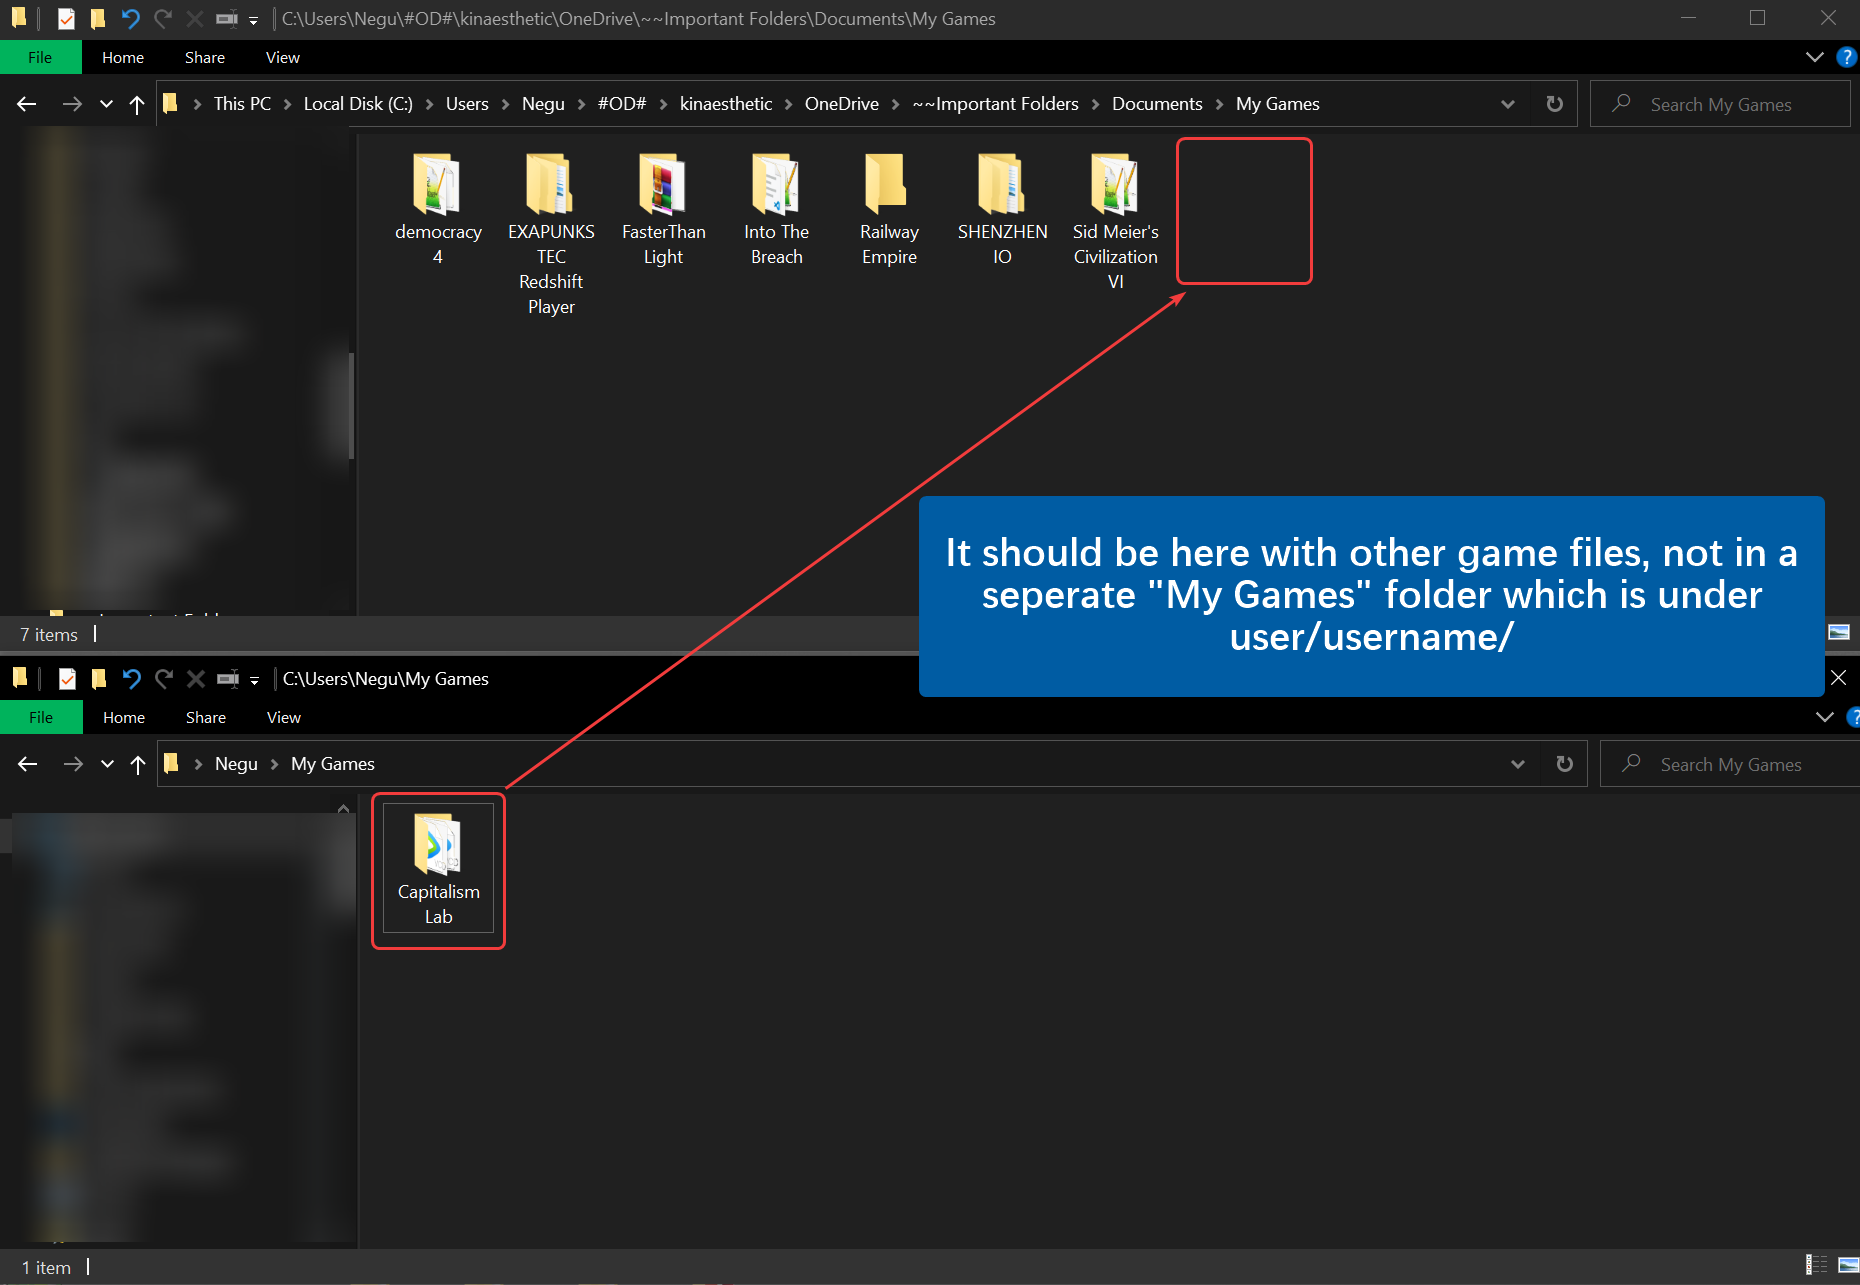Click New folder icon in top title bar
This screenshot has height=1285, width=1860.
(x=97, y=18)
